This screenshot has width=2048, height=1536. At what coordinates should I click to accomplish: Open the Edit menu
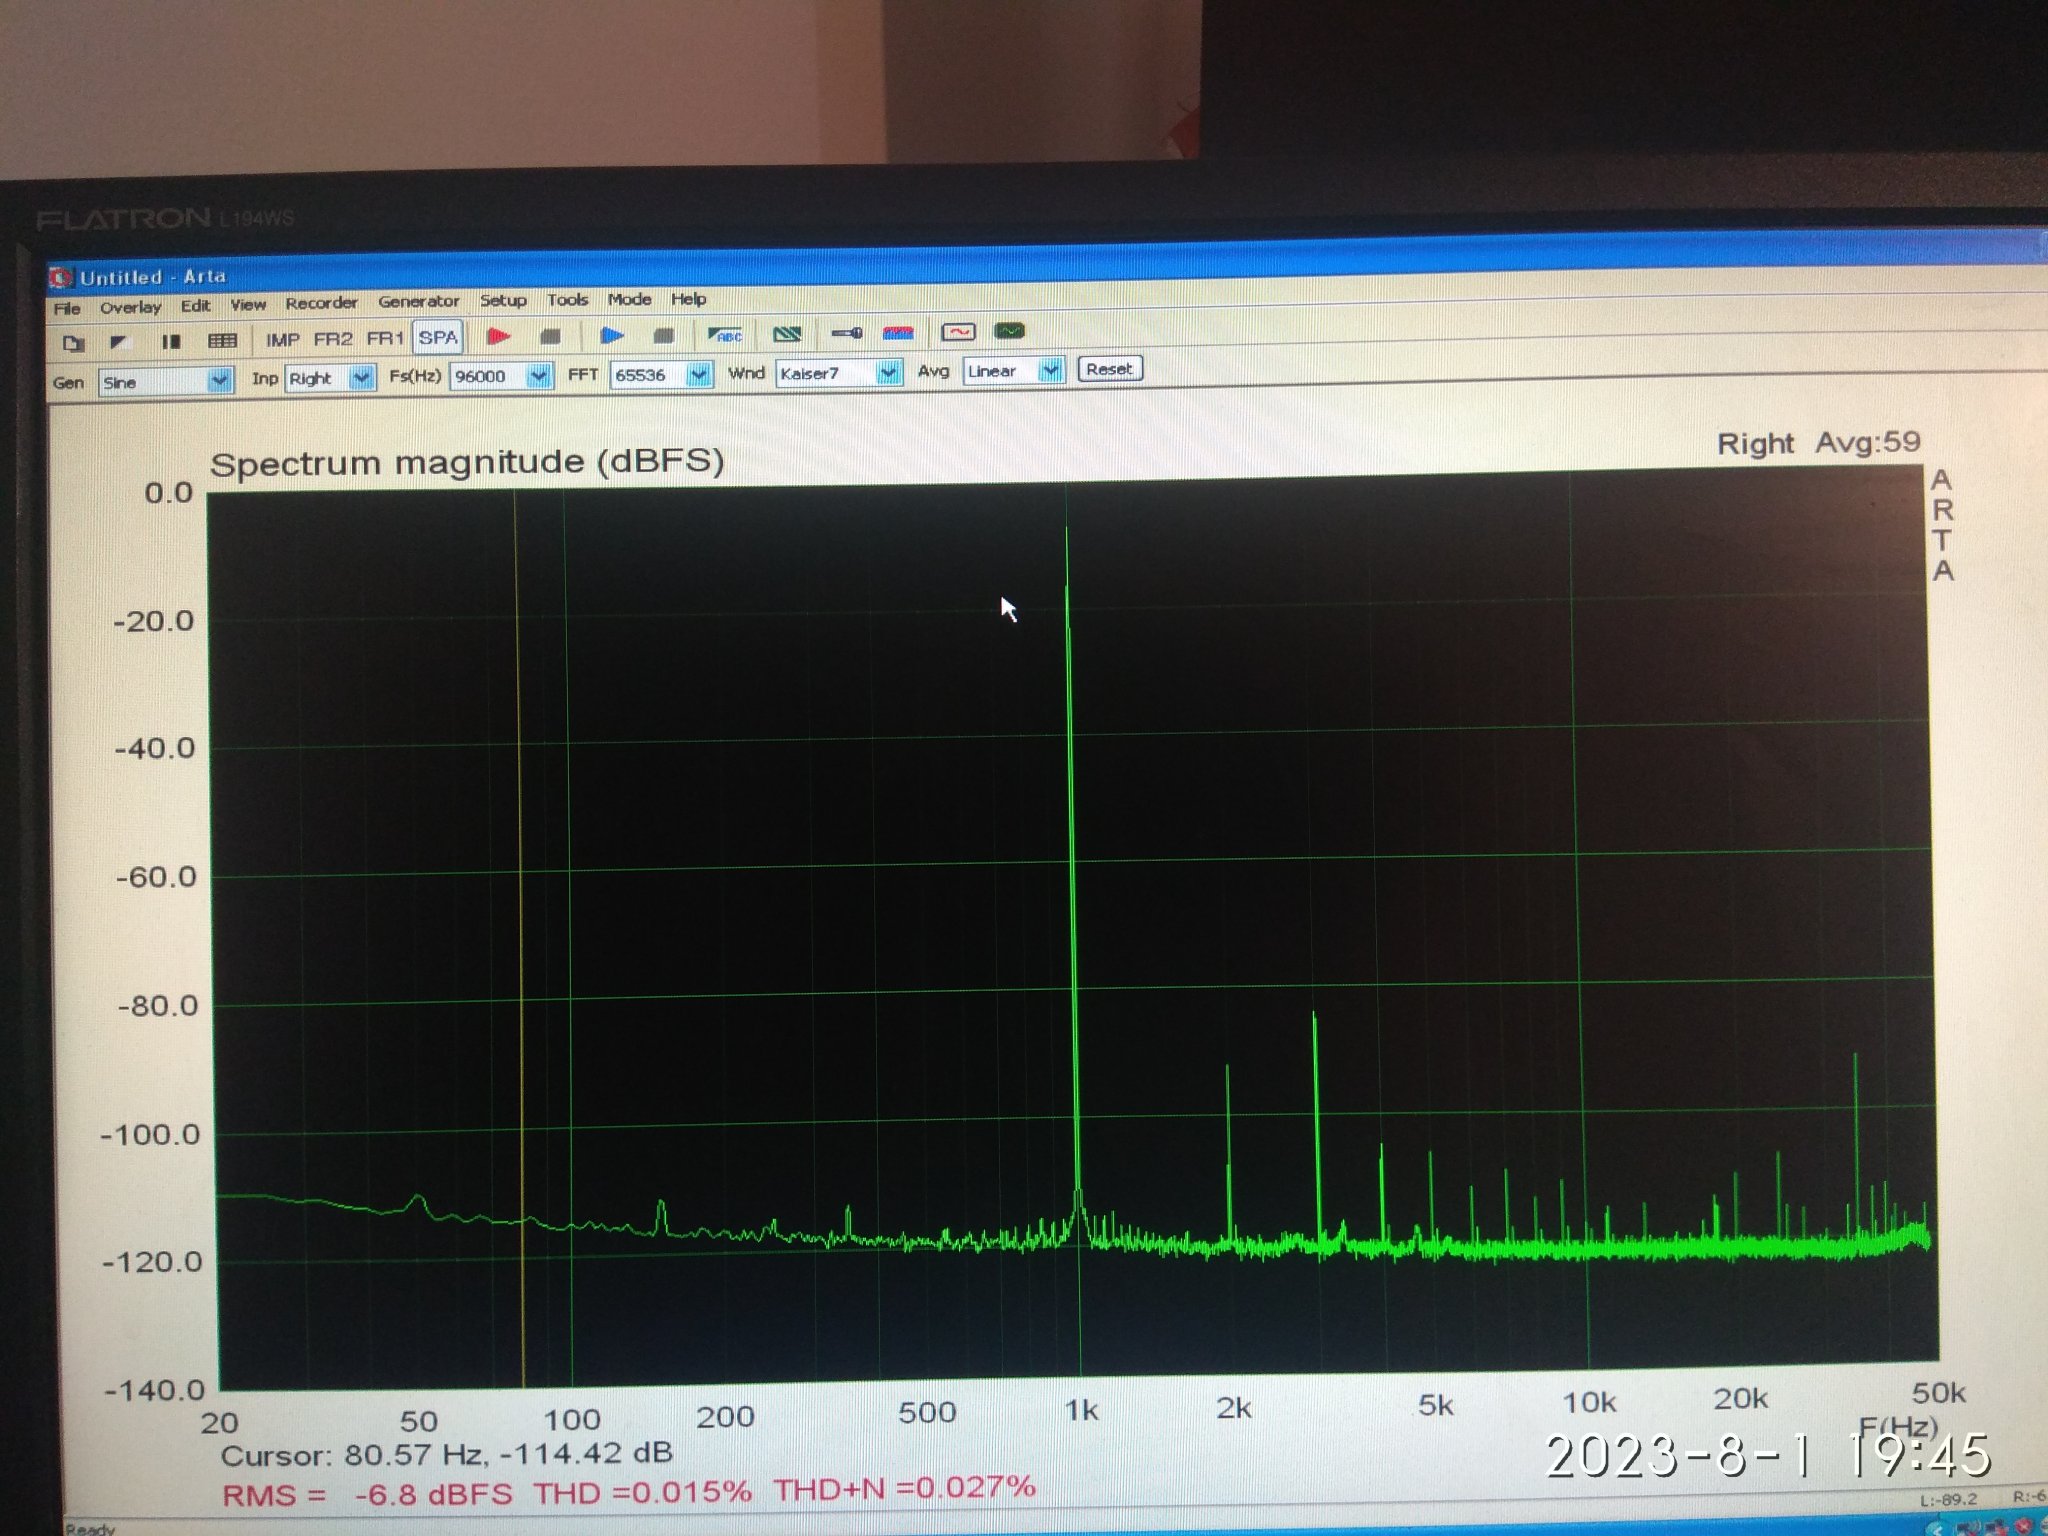point(195,306)
